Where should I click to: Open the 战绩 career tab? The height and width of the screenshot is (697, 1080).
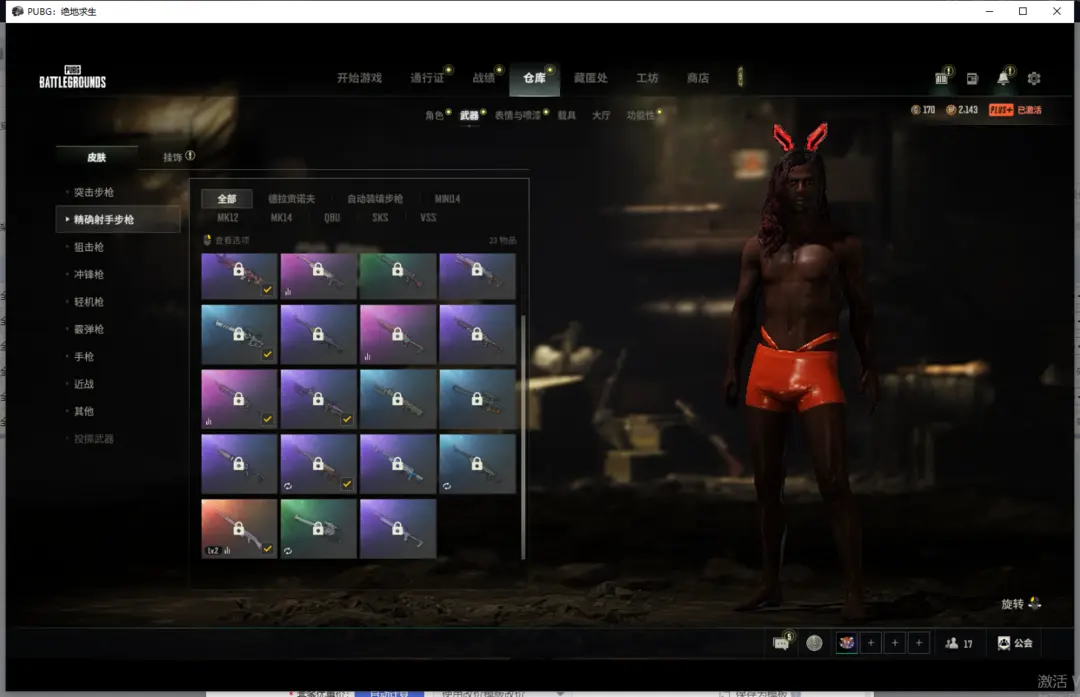click(484, 78)
